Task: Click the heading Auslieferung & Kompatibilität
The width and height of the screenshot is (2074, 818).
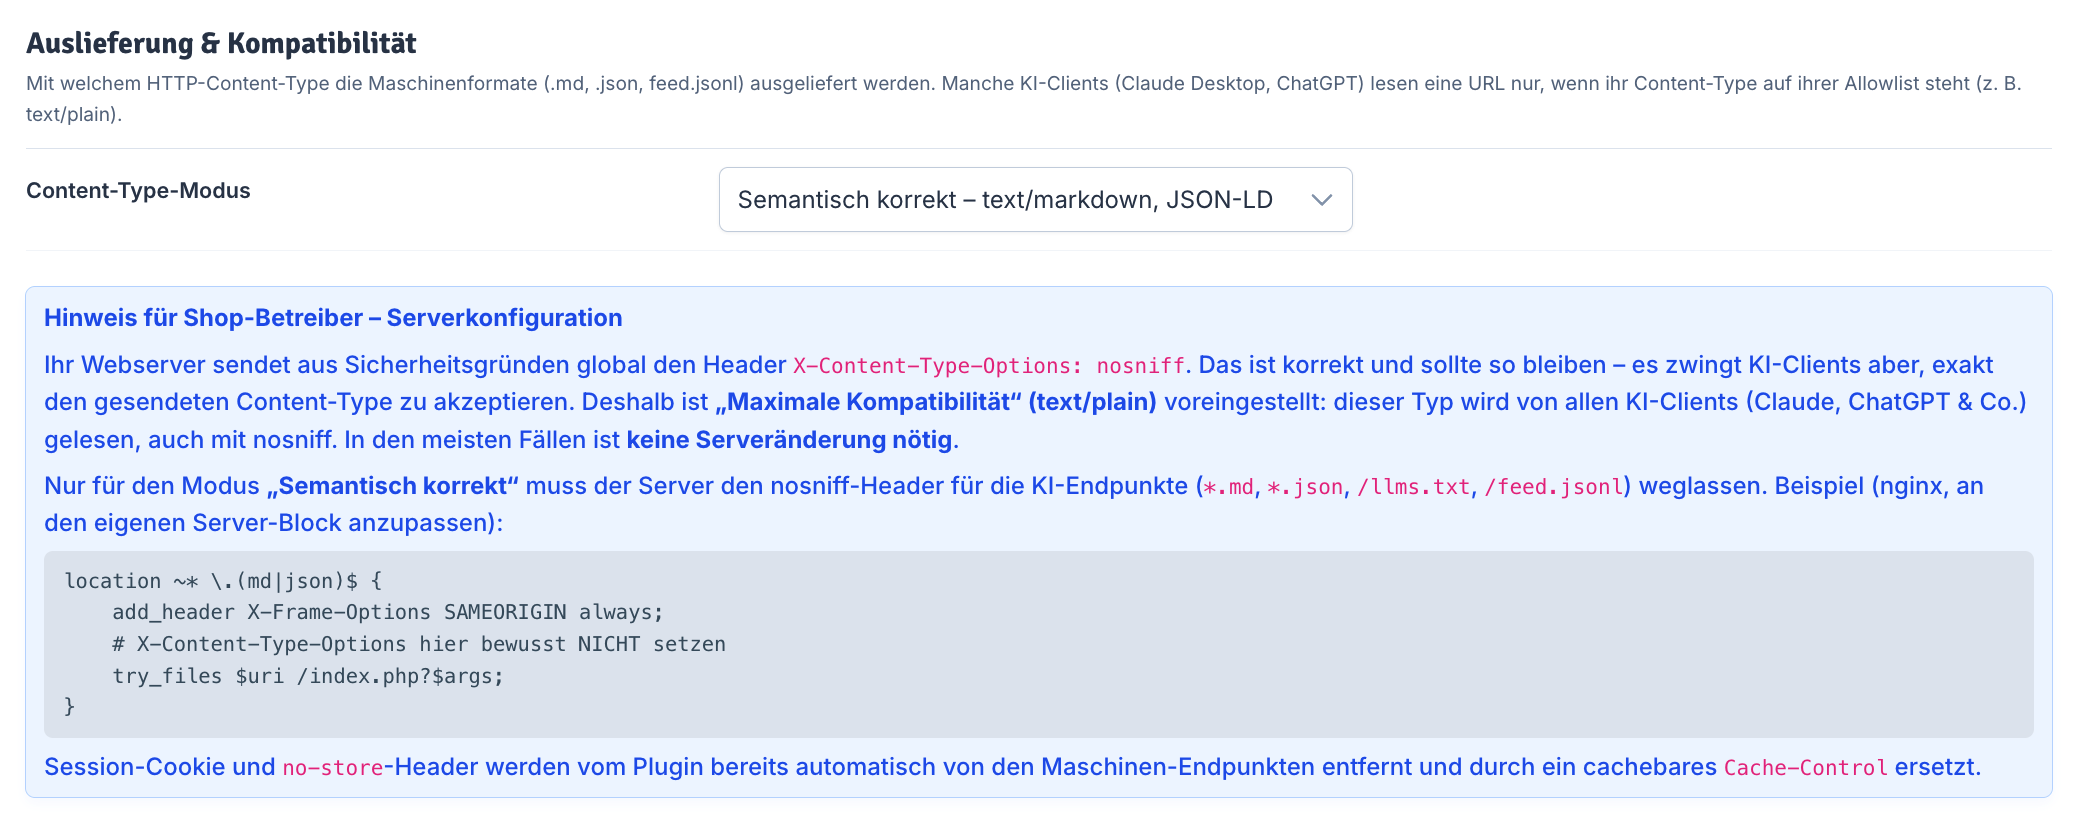Action: click(x=221, y=43)
